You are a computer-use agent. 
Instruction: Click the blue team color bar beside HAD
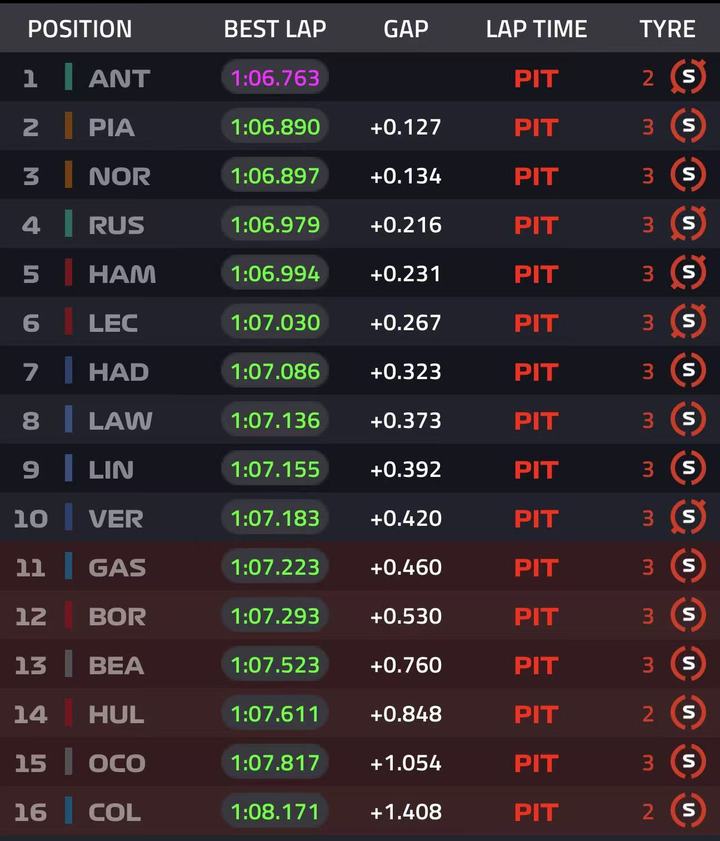[x=69, y=370]
